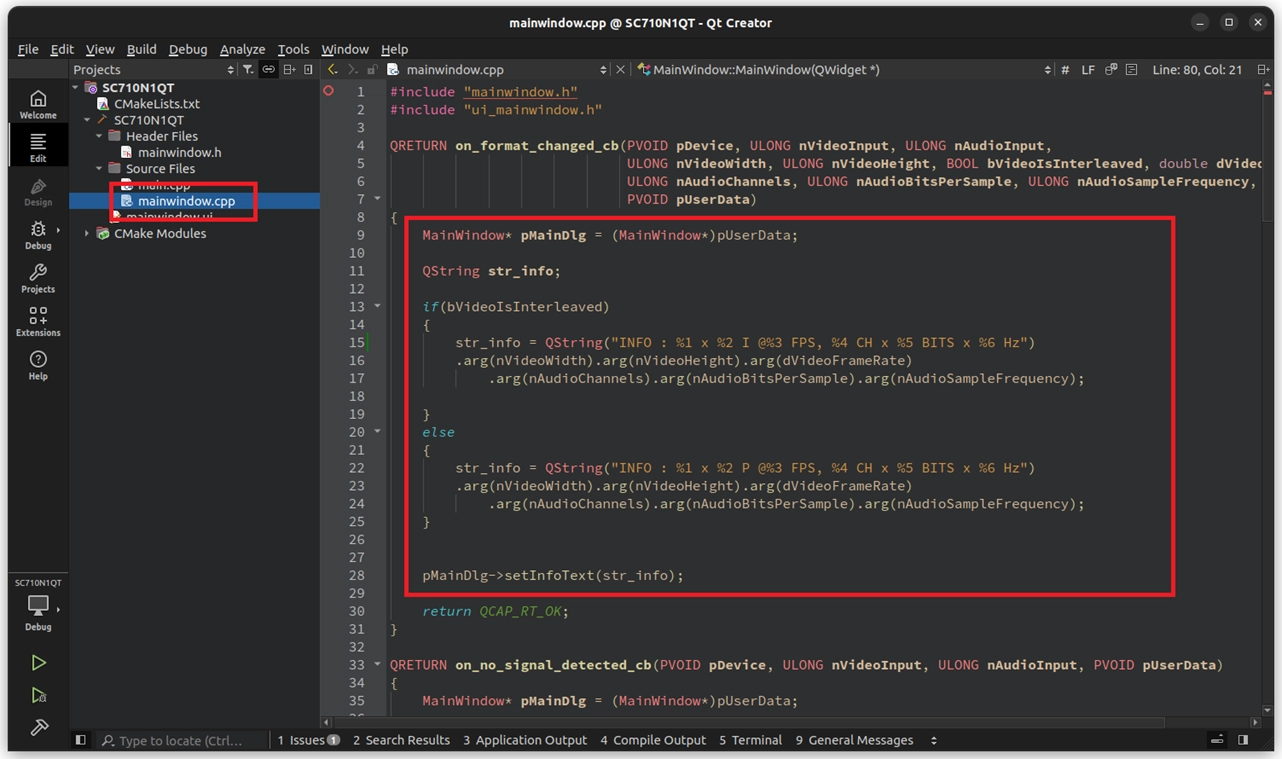This screenshot has width=1282, height=759.
Task: Click Line: 80, Col: 21 indicator
Action: 1197,69
